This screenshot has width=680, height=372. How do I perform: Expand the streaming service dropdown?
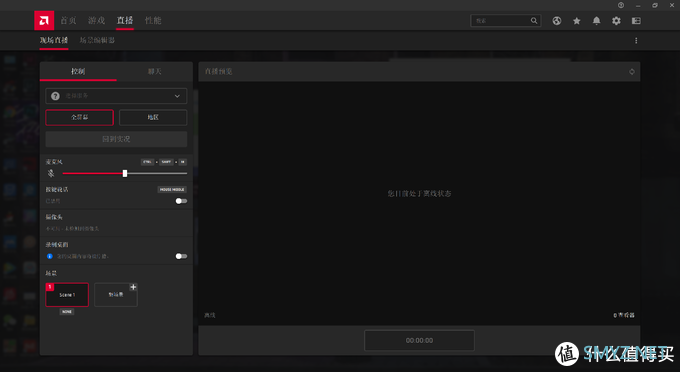tap(116, 96)
